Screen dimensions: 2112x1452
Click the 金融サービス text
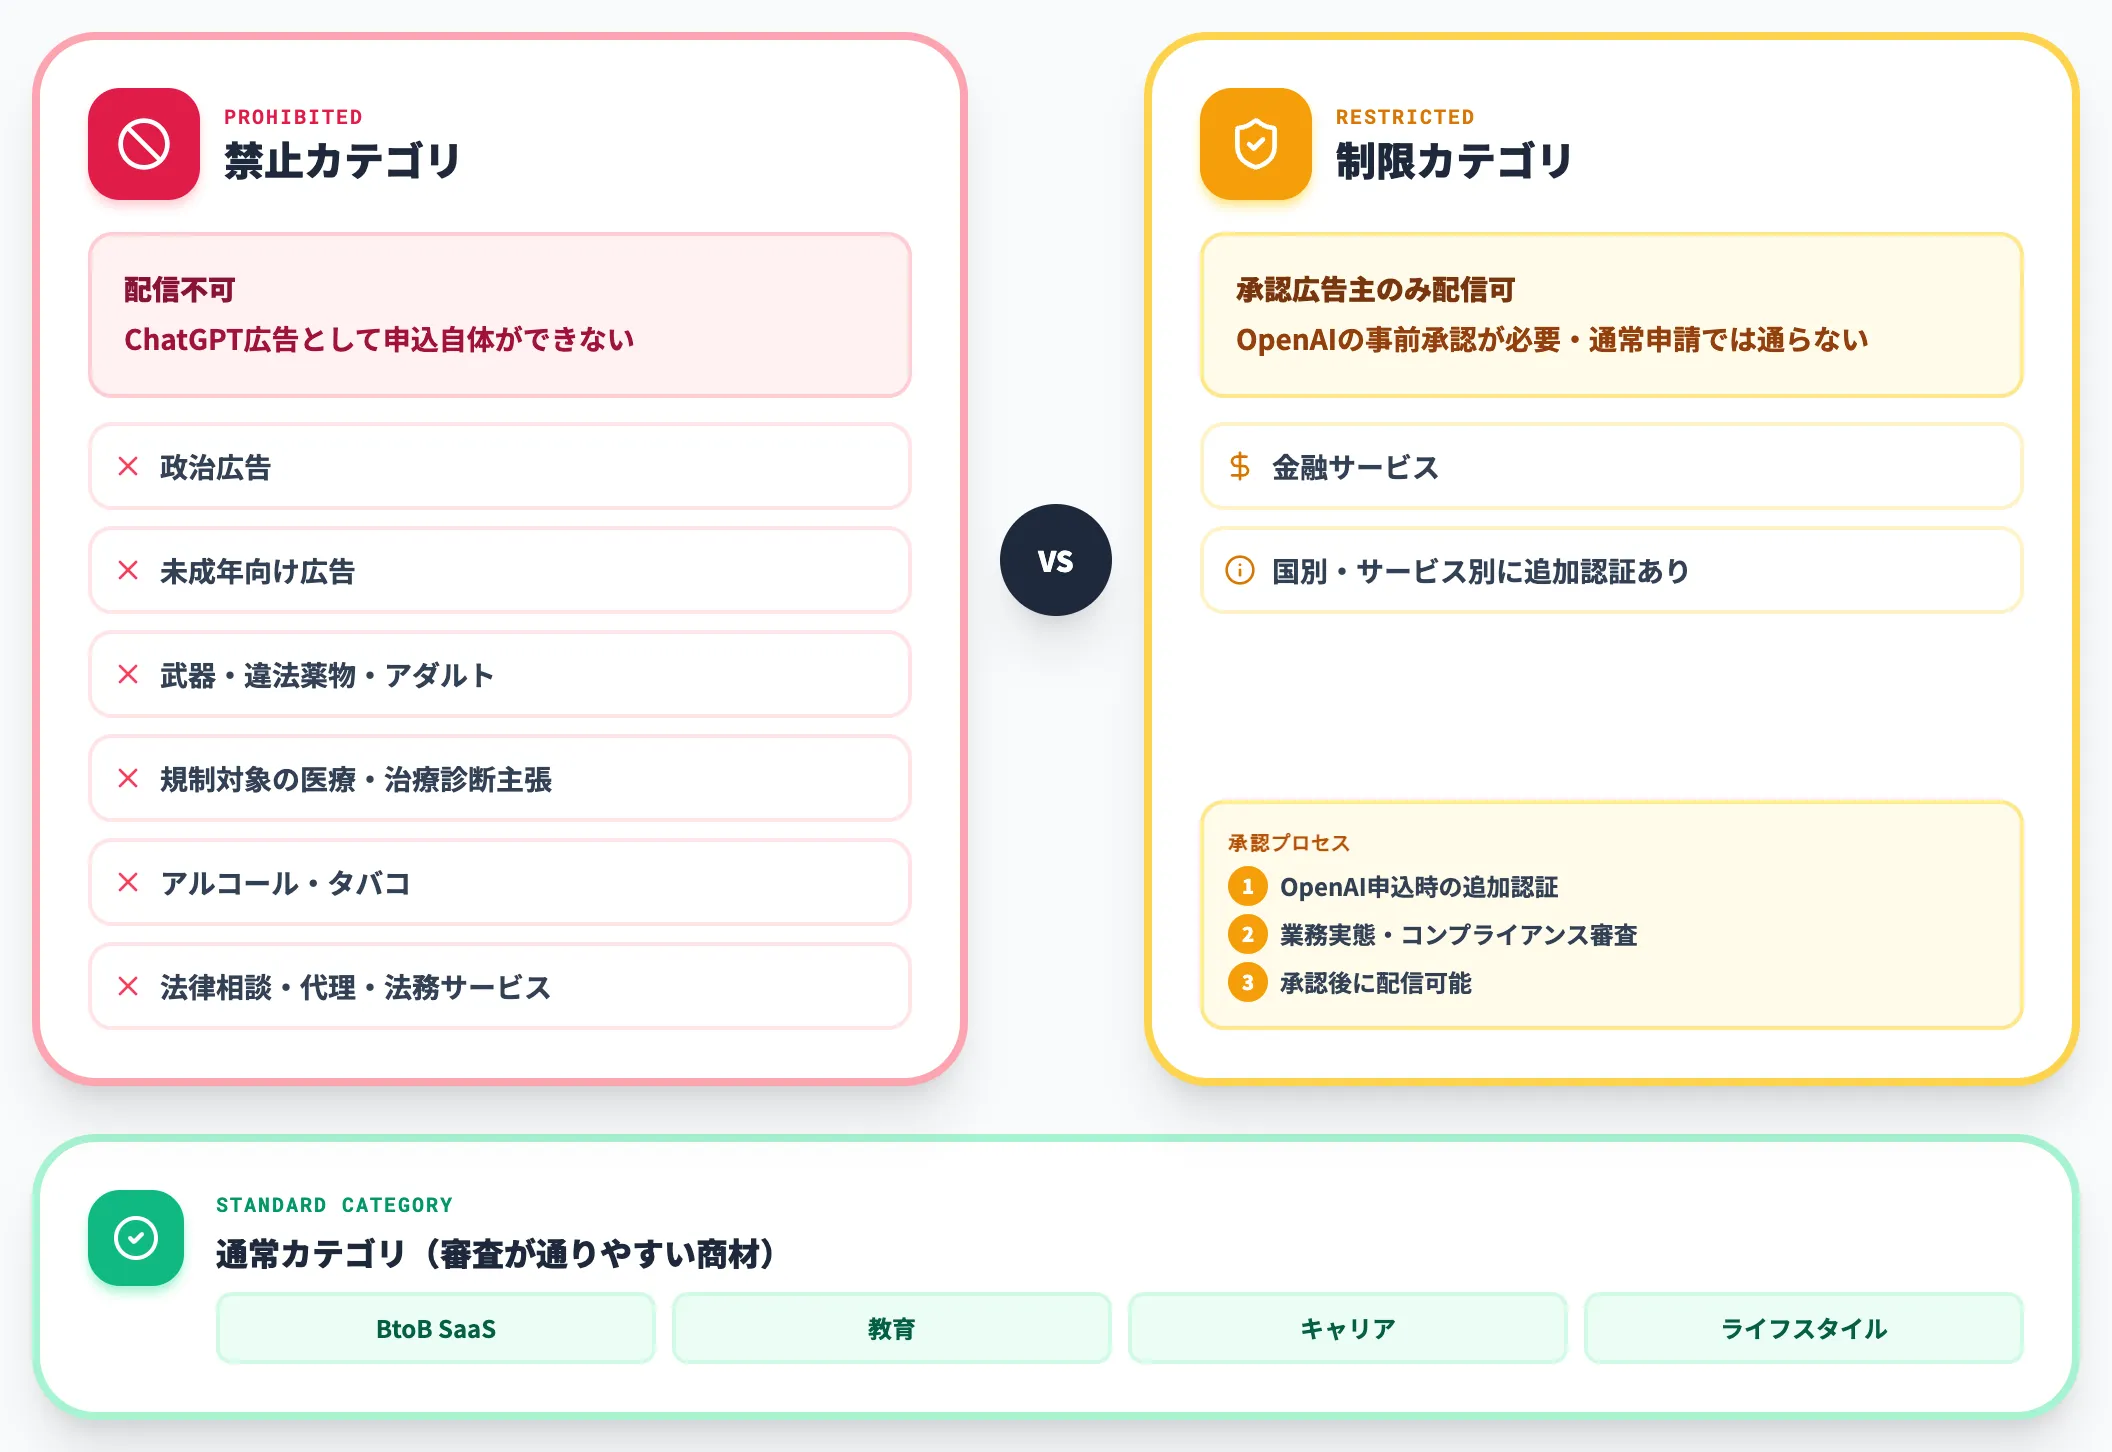pyautogui.click(x=1356, y=467)
